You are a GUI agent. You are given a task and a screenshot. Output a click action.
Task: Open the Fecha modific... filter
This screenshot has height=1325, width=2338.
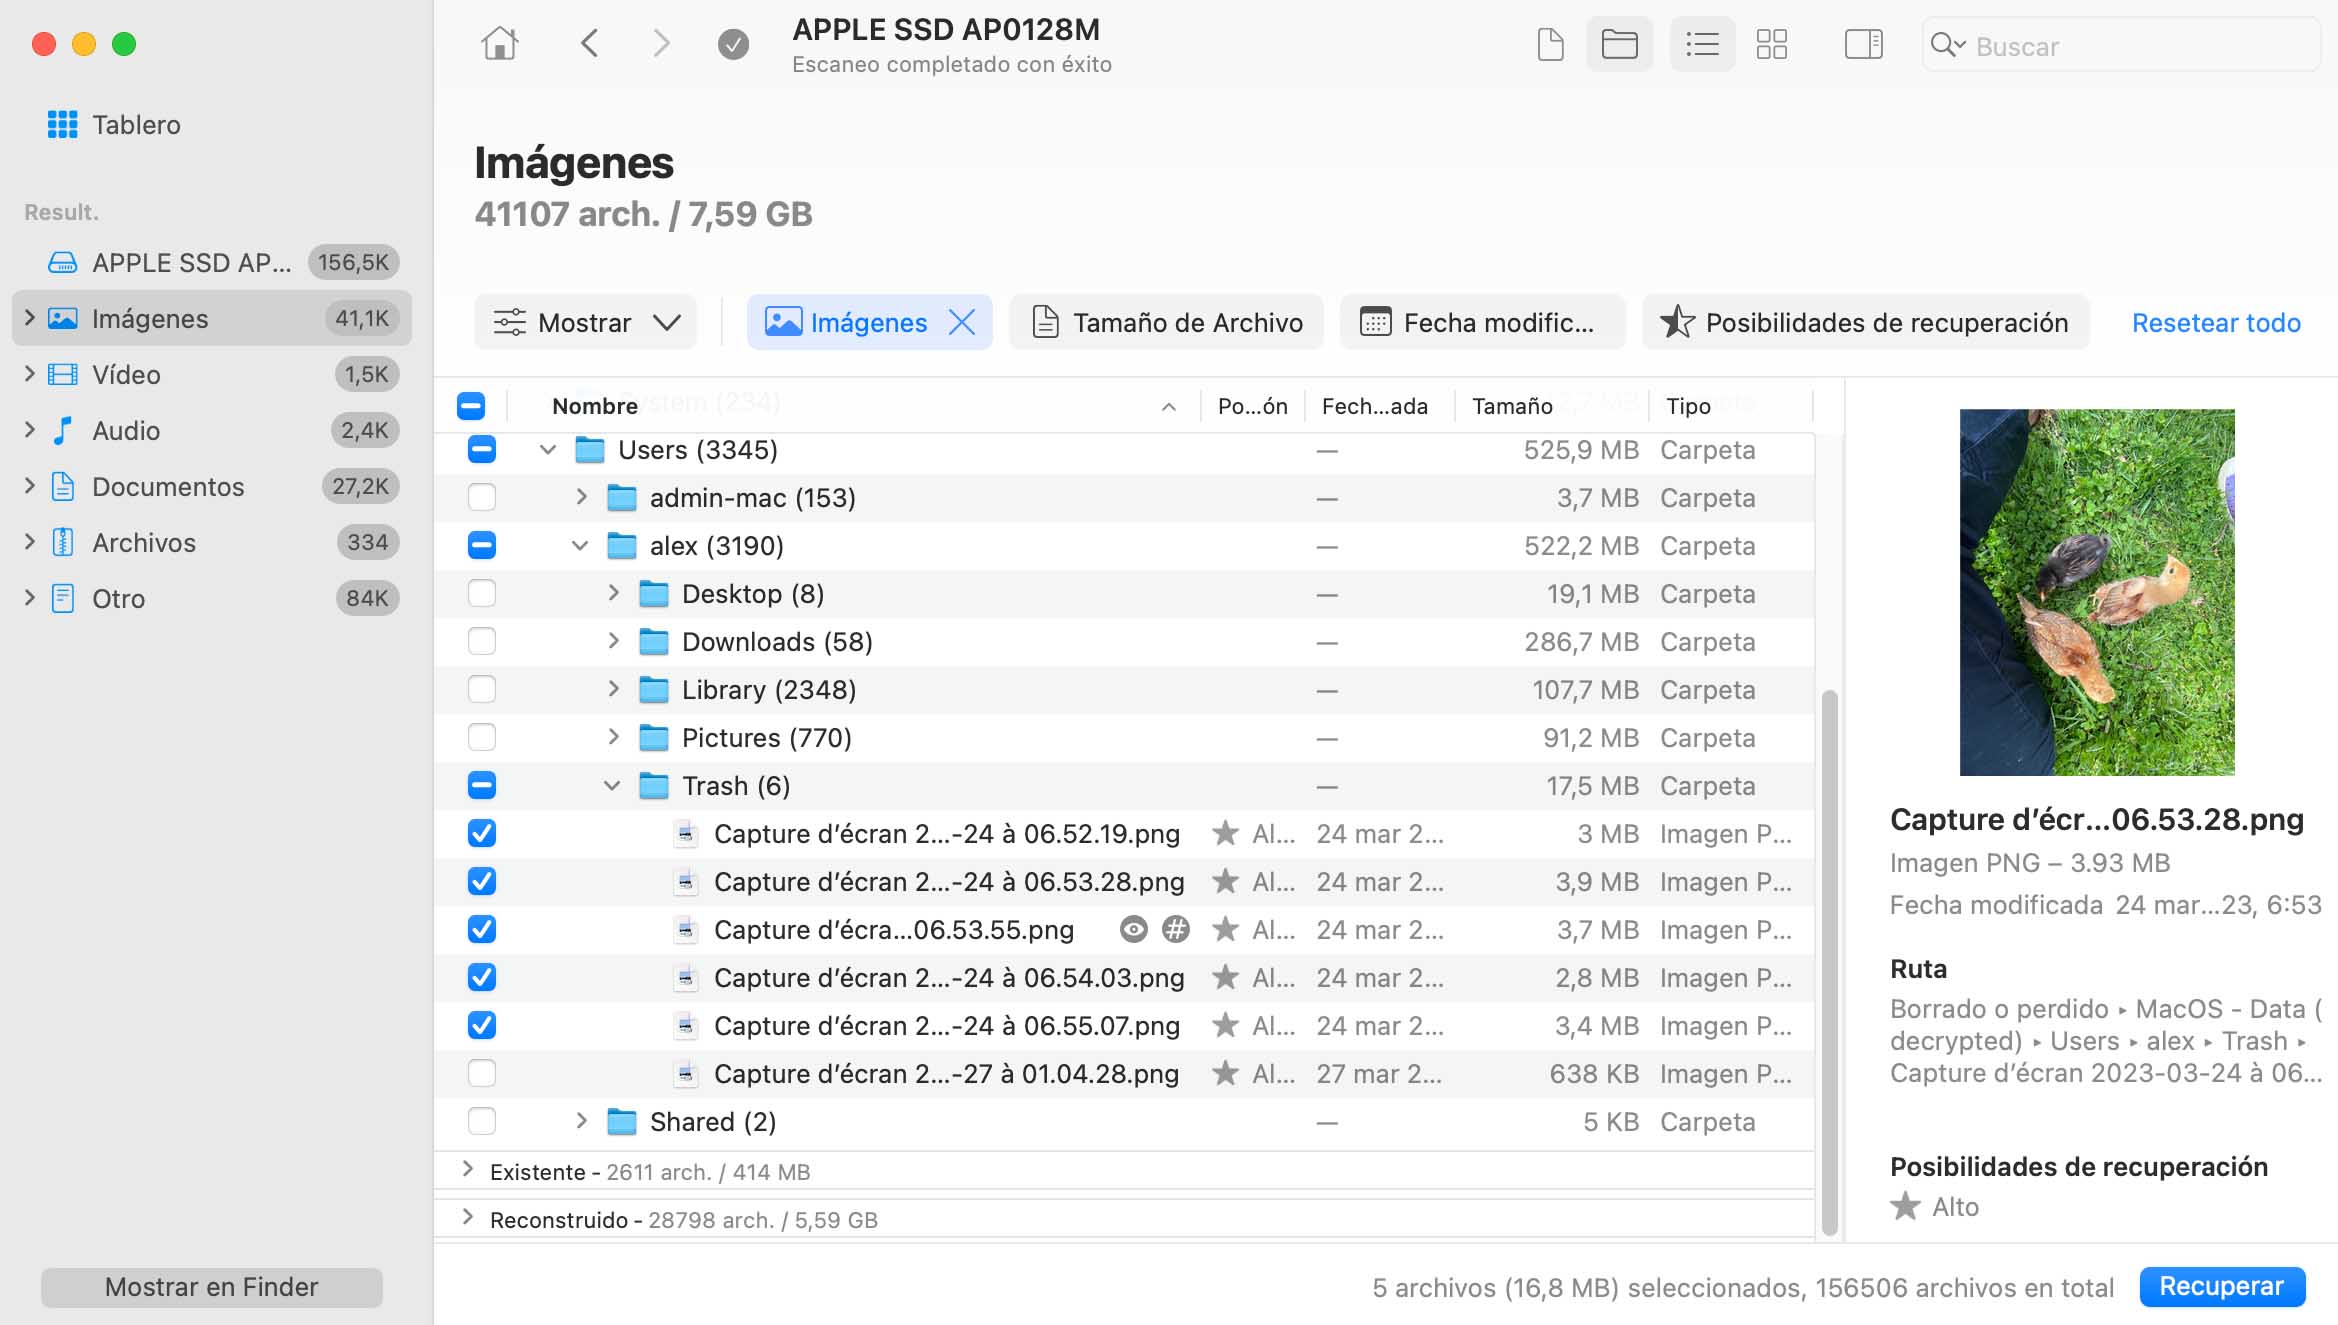1482,322
